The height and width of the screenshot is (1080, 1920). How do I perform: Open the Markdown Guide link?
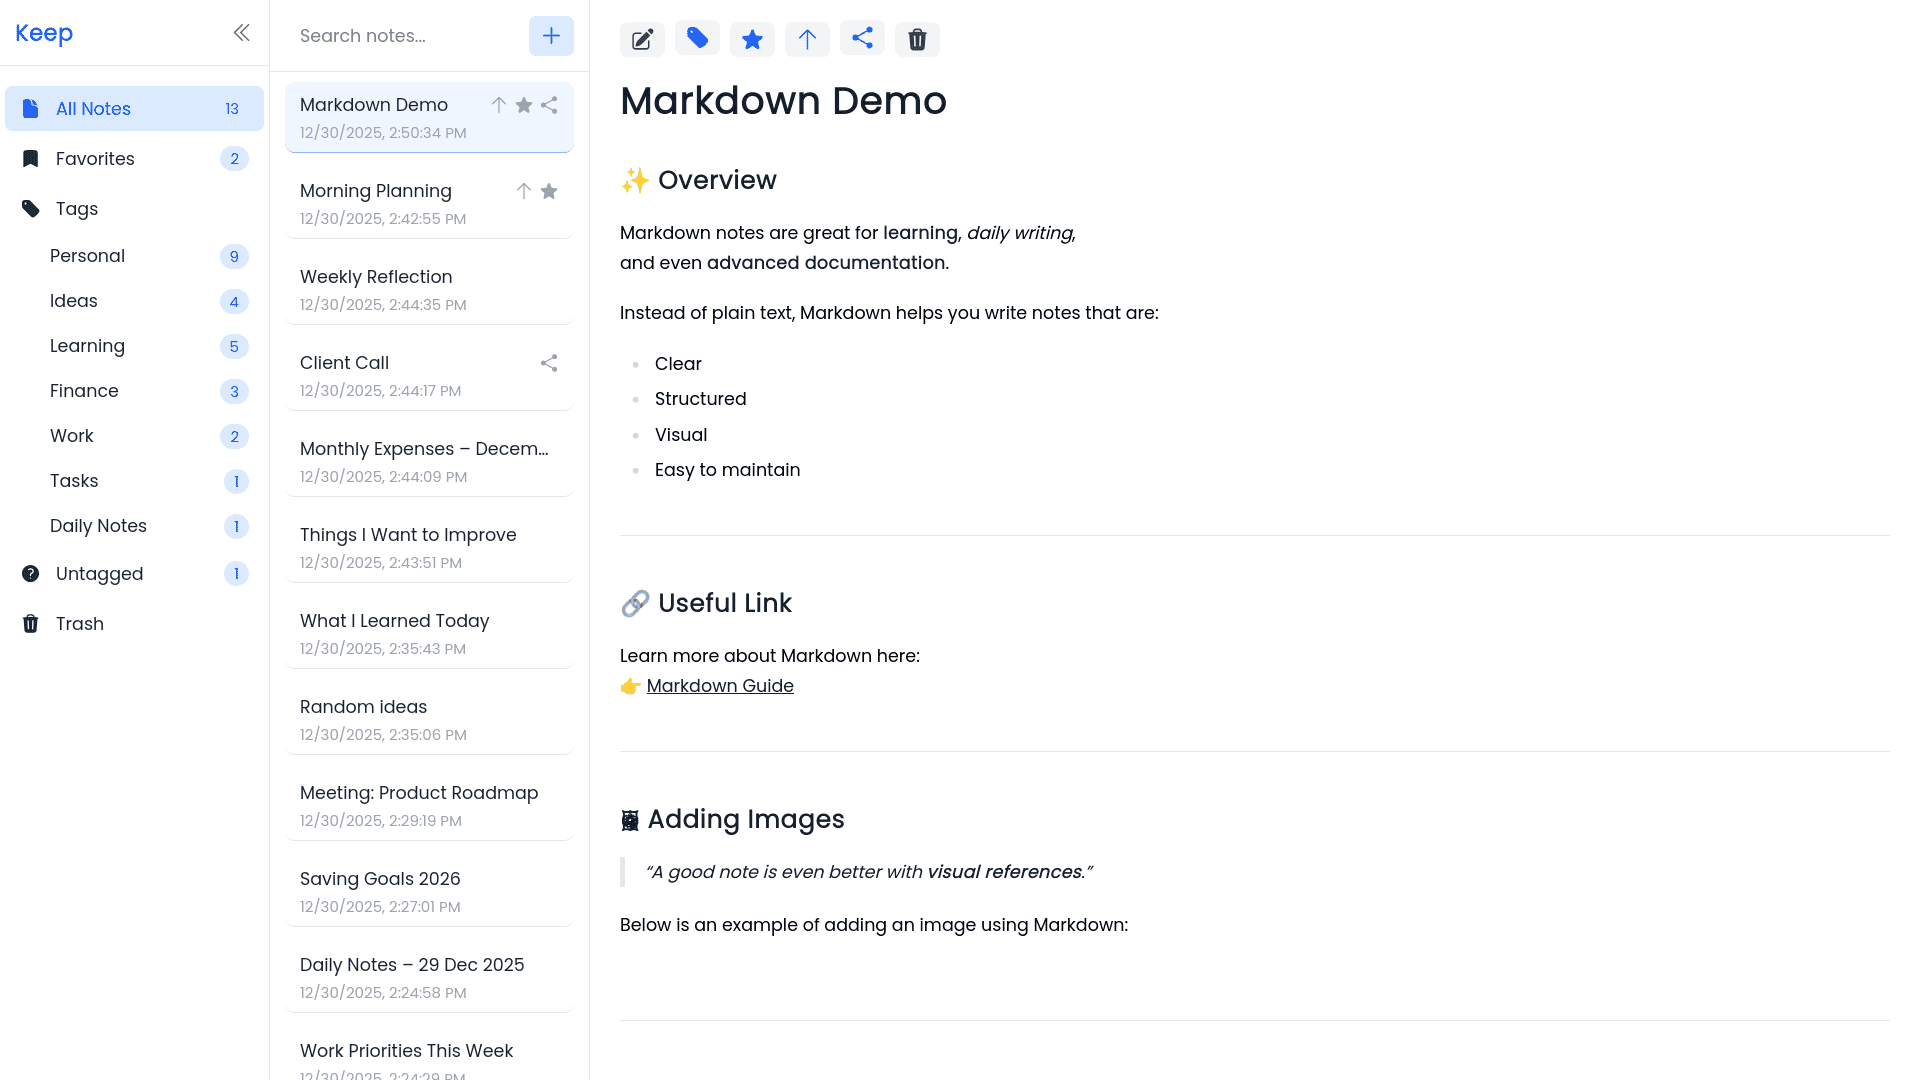[x=720, y=686]
